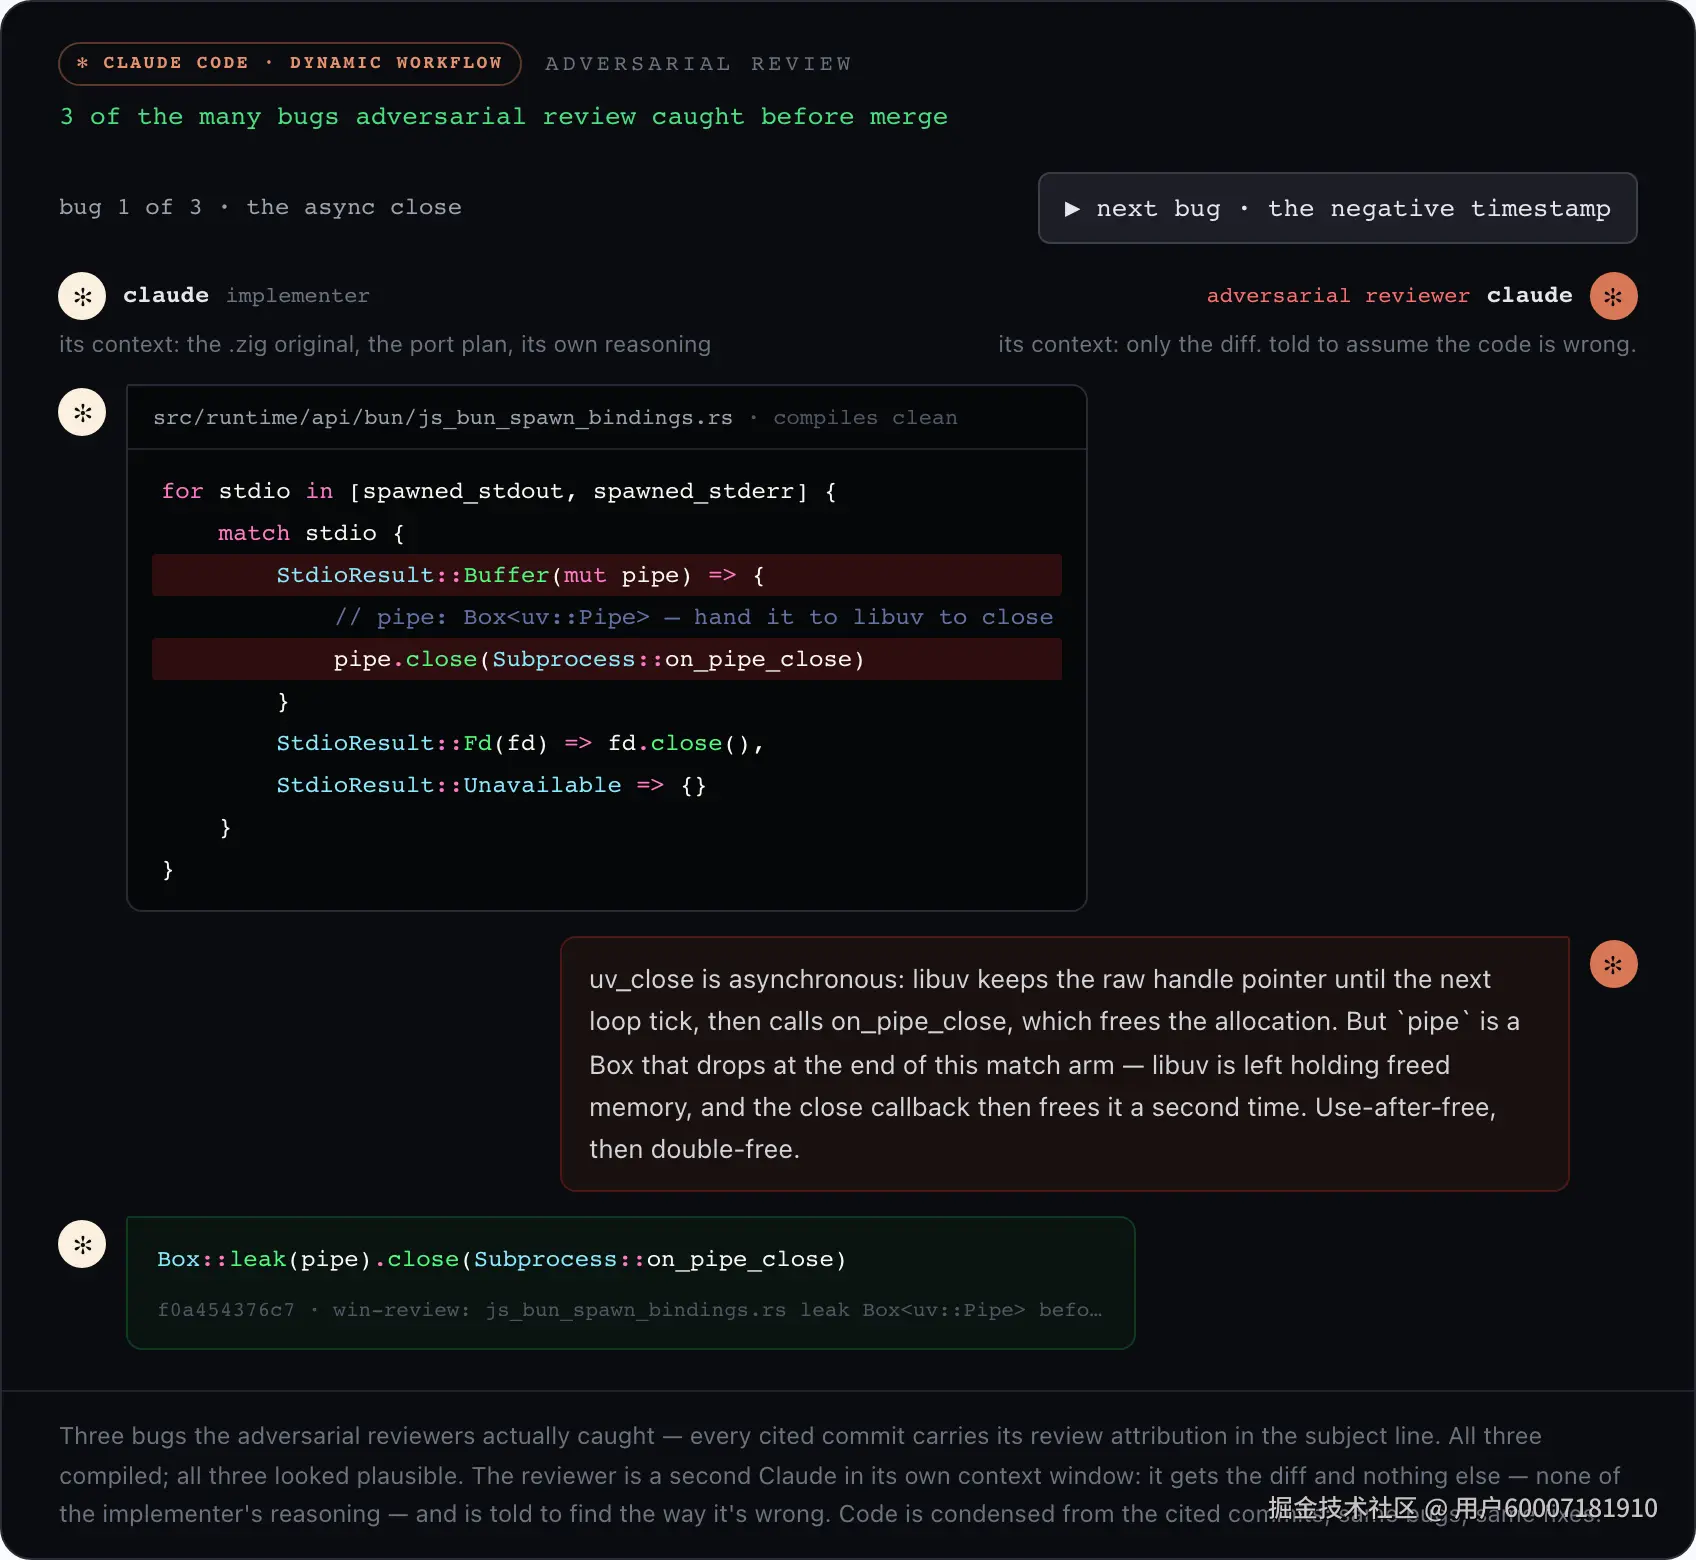Click the Claude Code Dynamic Workflow badge
This screenshot has height=1560, width=1696.
point(290,63)
